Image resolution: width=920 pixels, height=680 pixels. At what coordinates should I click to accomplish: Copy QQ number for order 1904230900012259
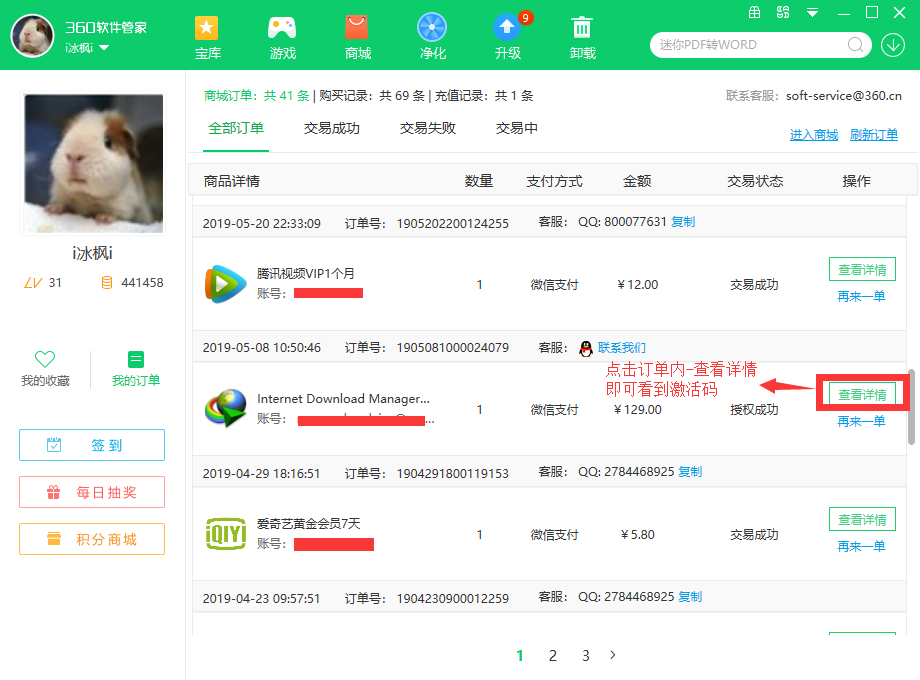tap(690, 597)
